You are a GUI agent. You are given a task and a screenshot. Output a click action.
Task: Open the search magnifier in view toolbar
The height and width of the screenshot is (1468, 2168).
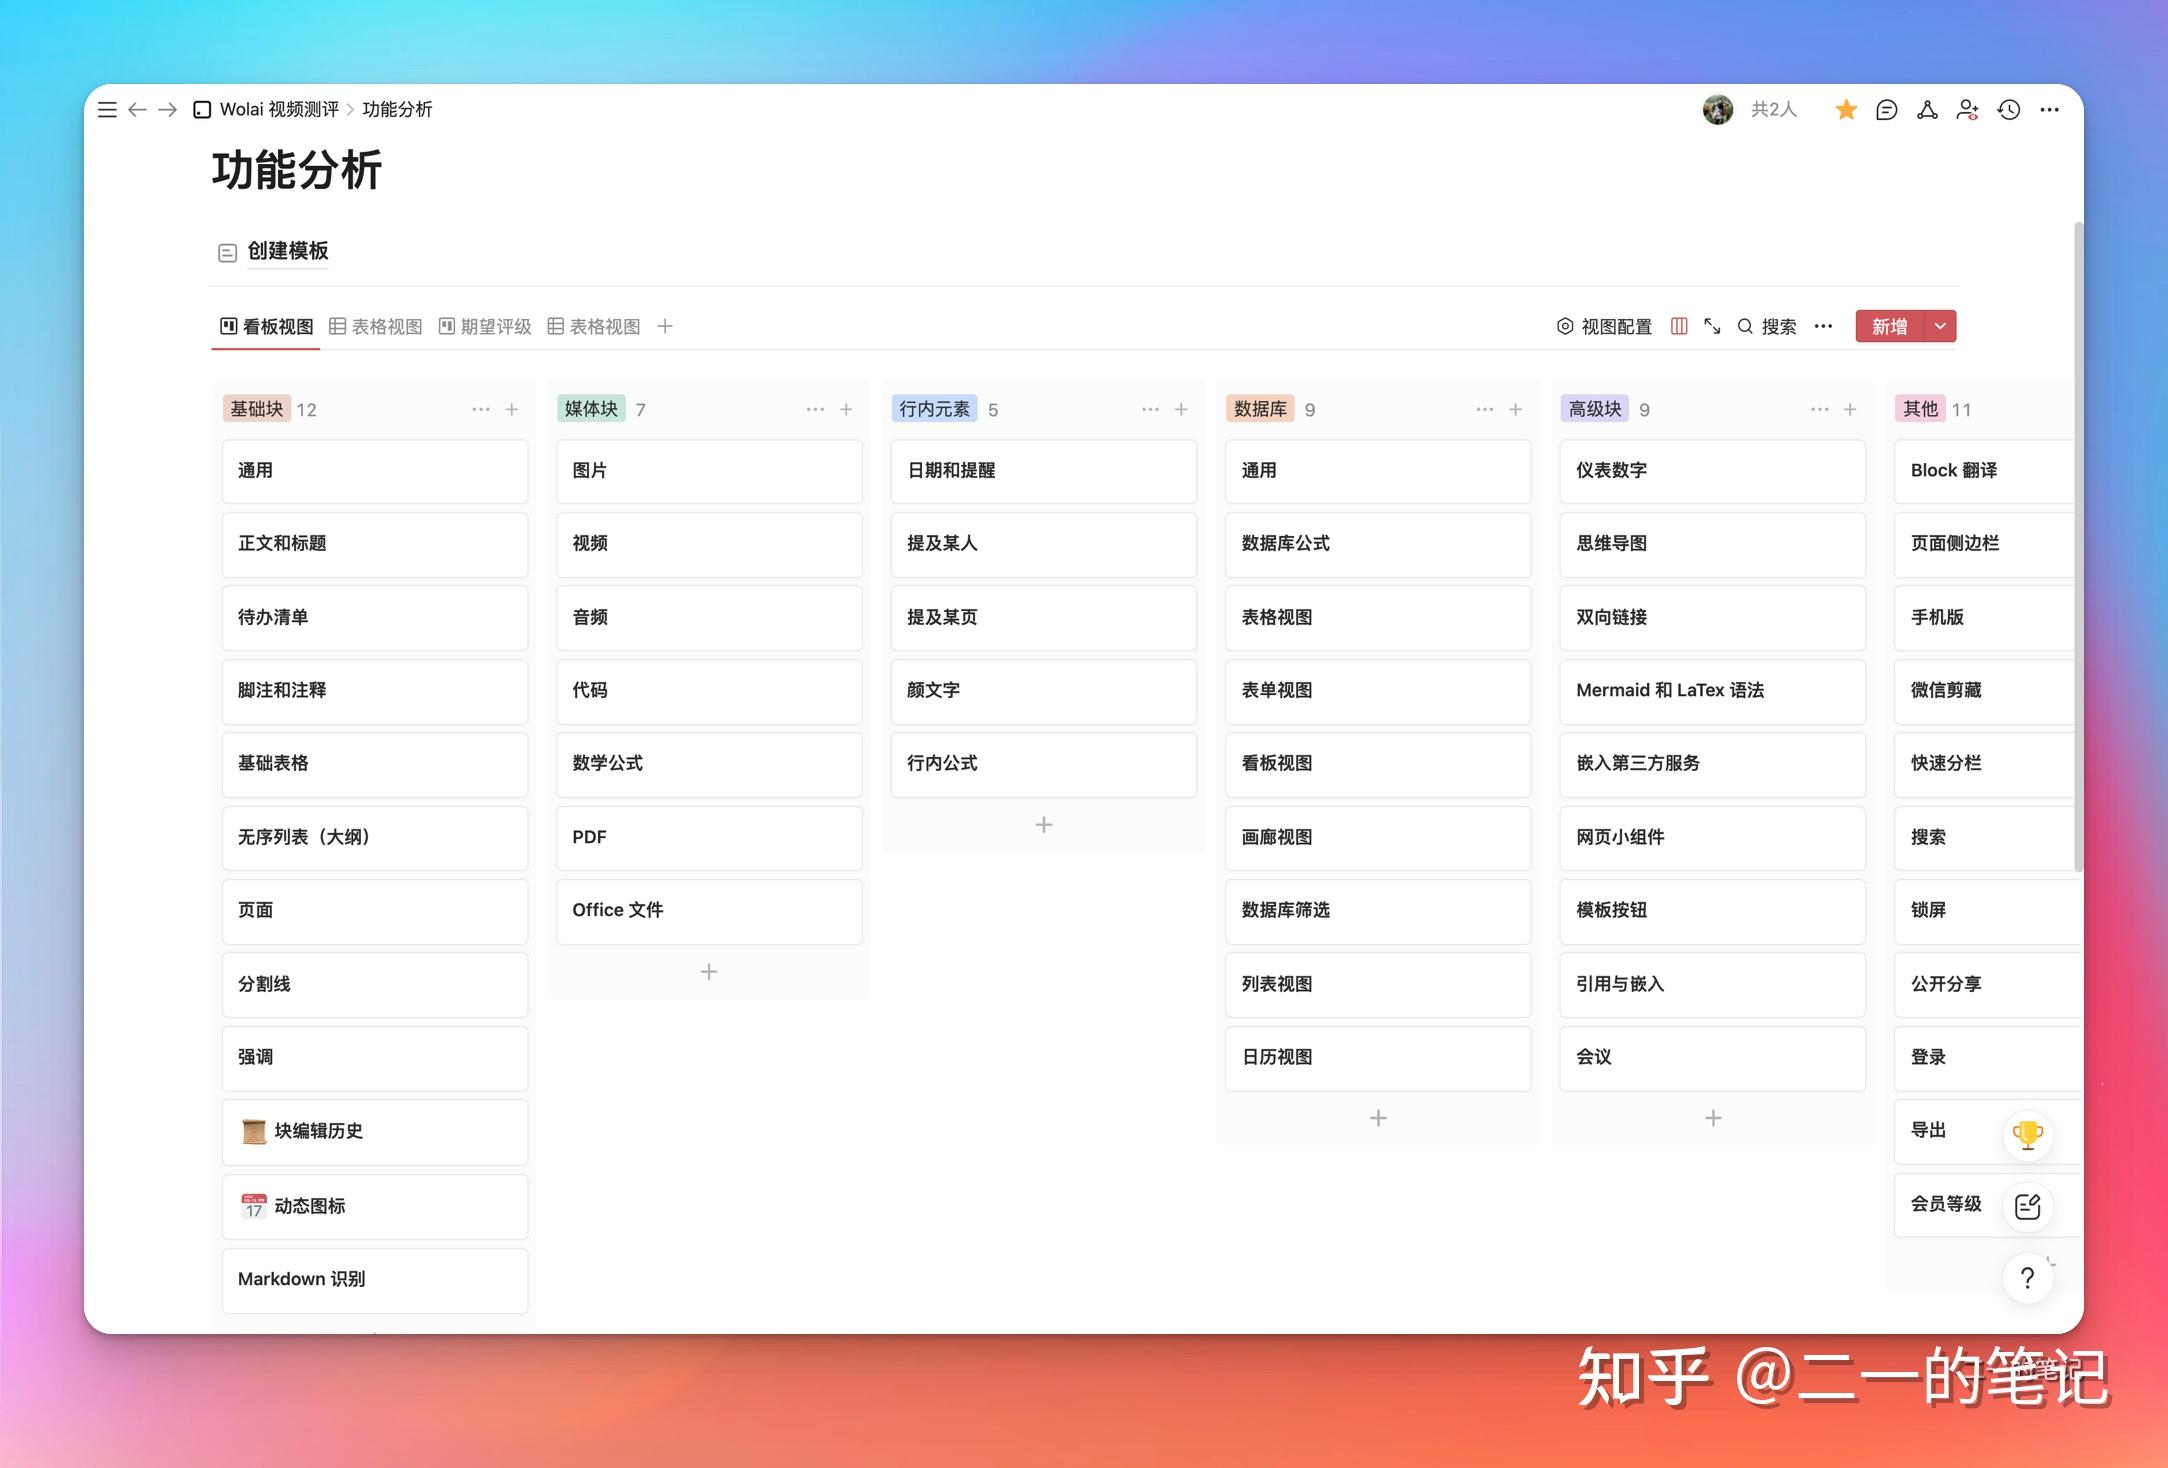tap(1745, 326)
